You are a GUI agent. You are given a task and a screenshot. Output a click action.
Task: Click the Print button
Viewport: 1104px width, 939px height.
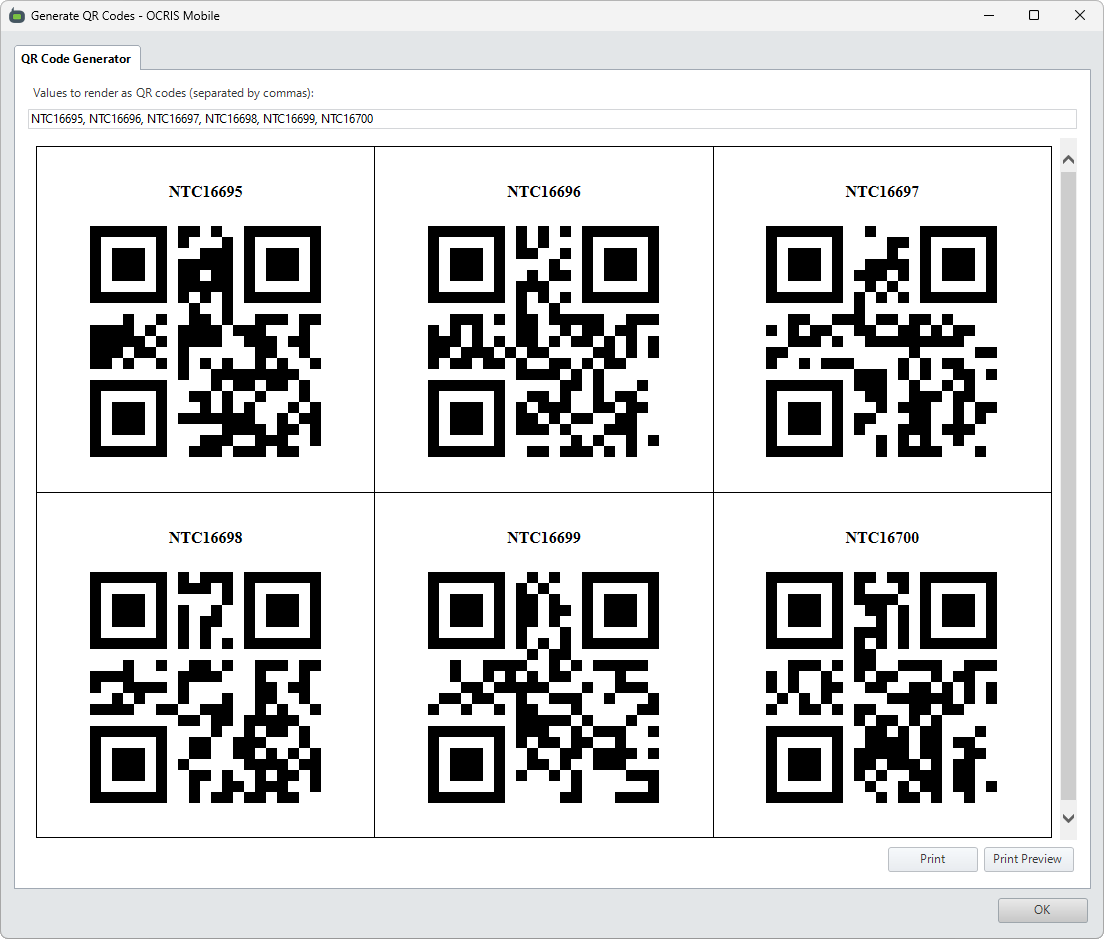(x=932, y=859)
